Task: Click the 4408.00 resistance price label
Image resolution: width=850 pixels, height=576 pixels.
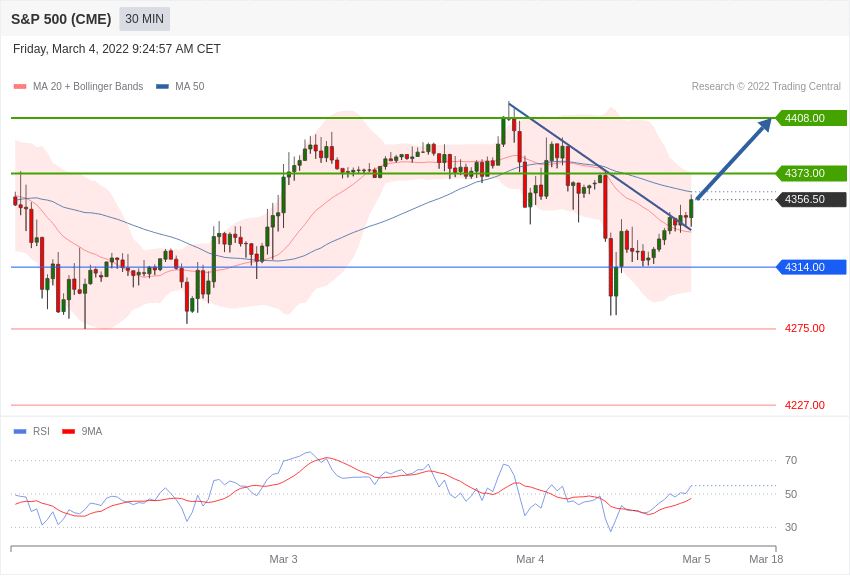Action: (811, 118)
